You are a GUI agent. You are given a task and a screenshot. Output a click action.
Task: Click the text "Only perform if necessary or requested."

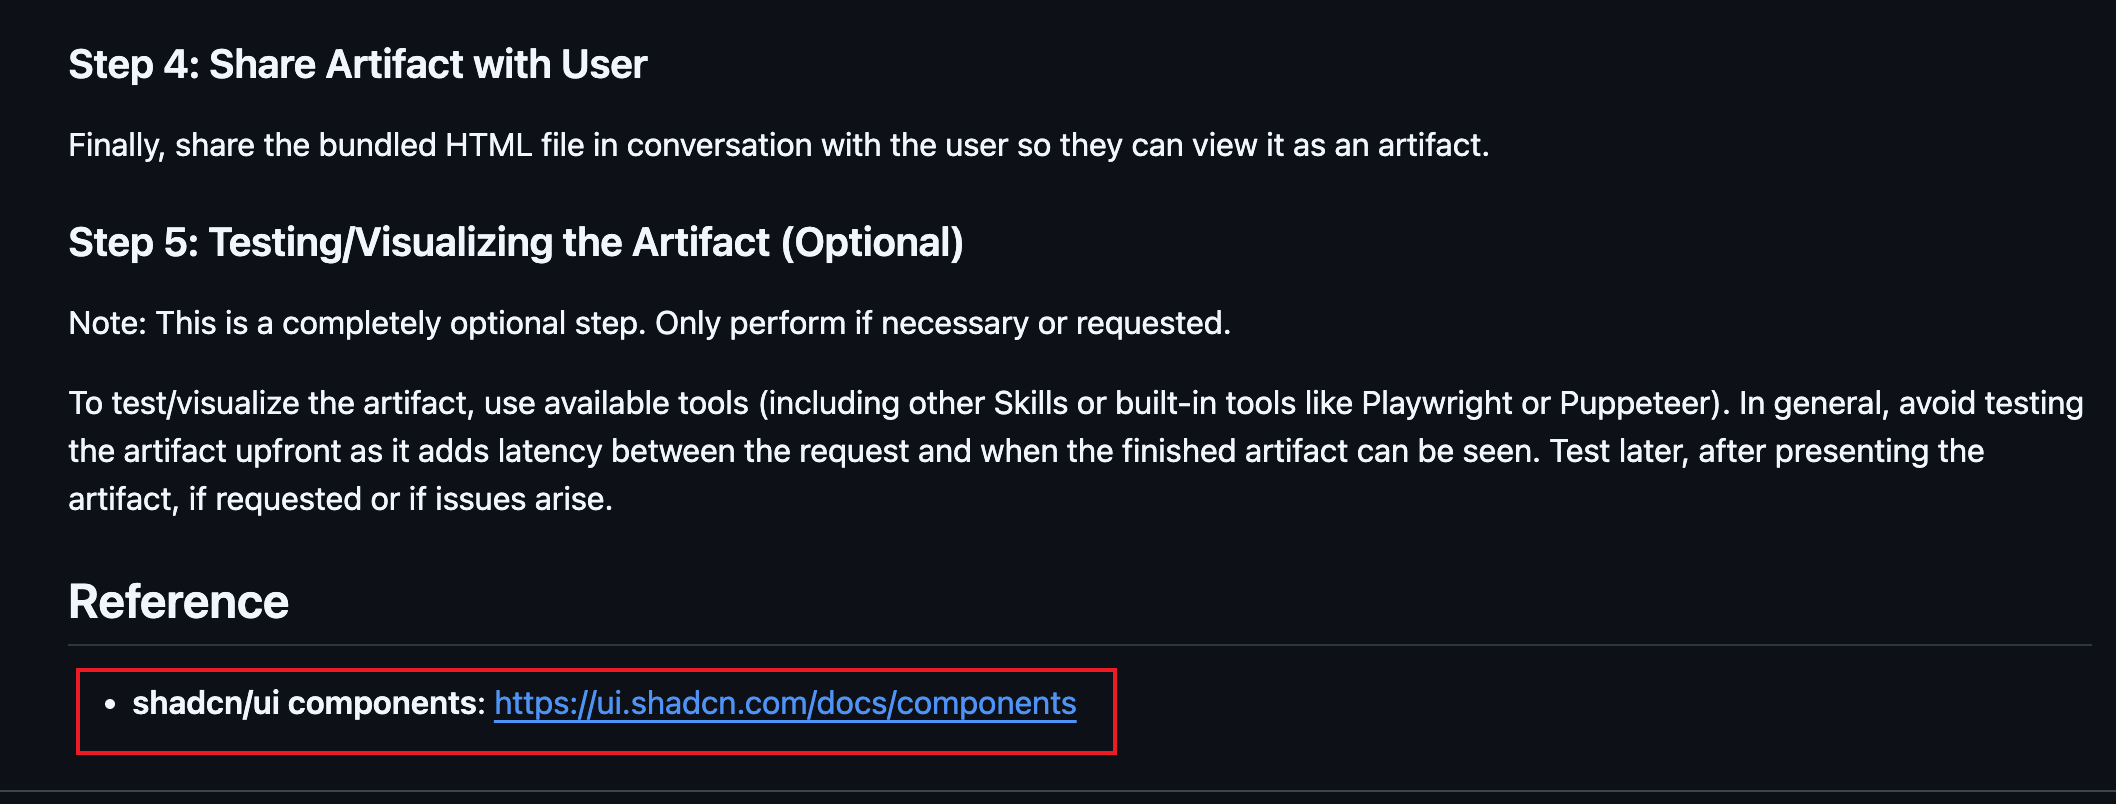click(x=942, y=324)
